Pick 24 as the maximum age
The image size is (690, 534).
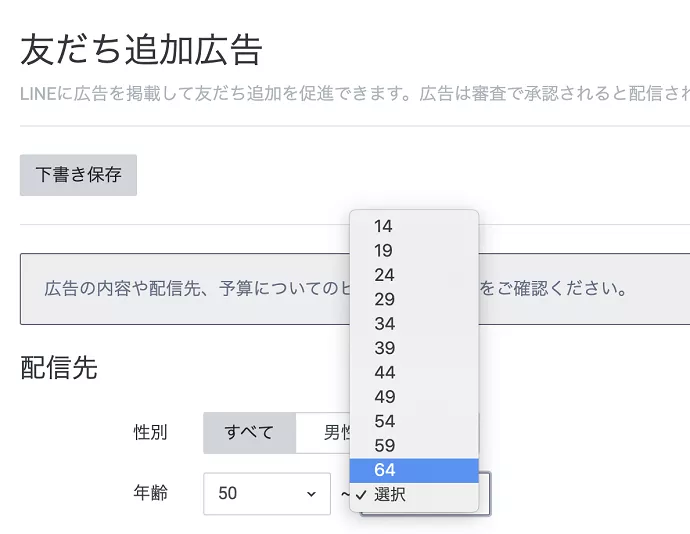(384, 275)
